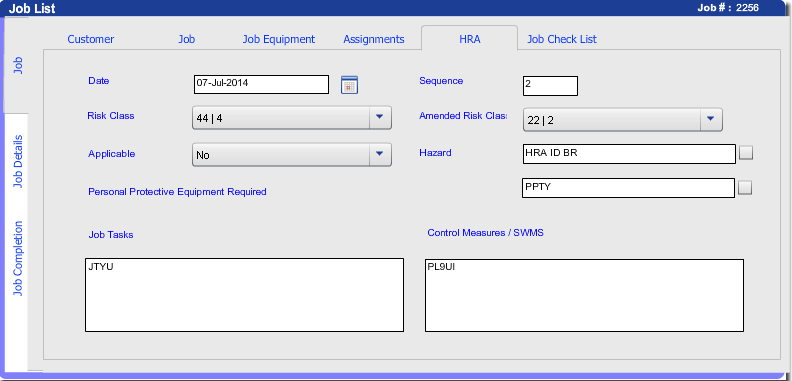
Task: Select the Assignments tab
Action: (x=374, y=39)
